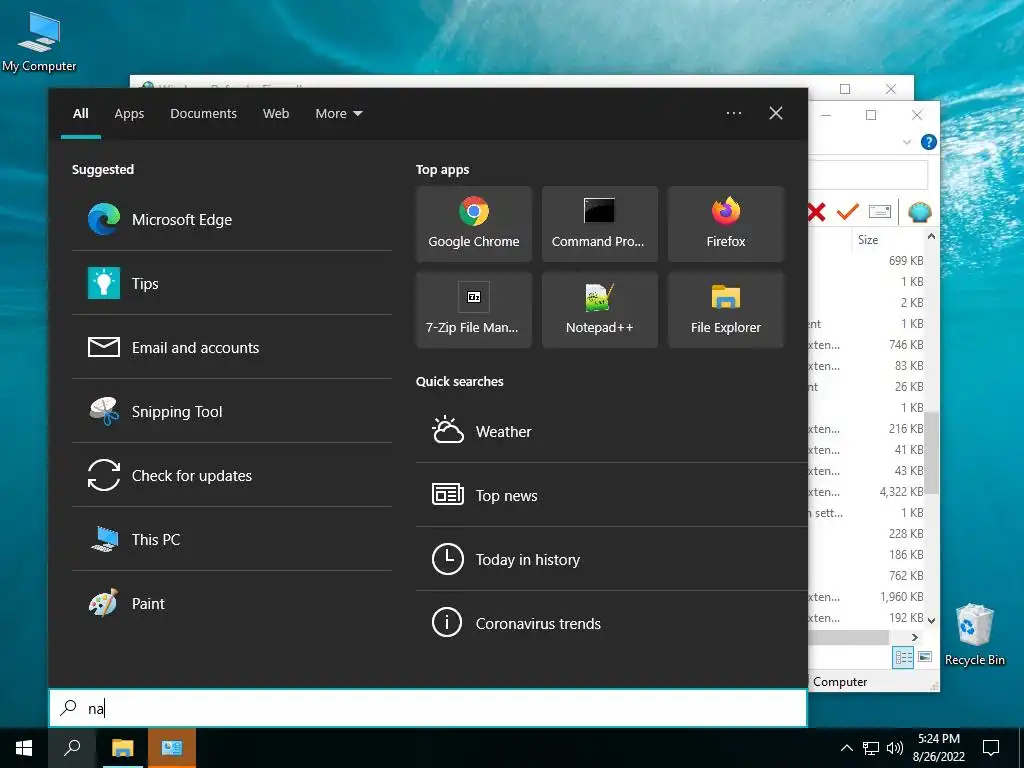This screenshot has height=768, width=1024.
Task: Open the Windows Start button
Action: click(24, 748)
